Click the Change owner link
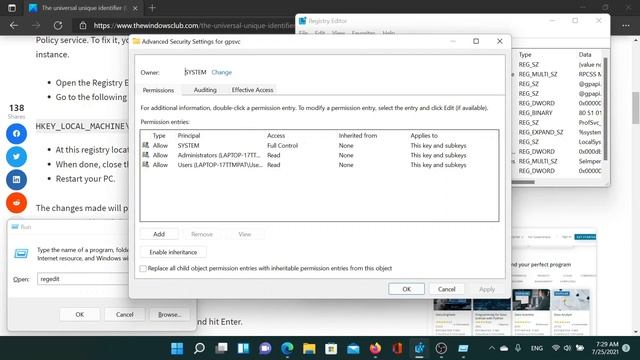Viewport: 640px width, 360px height. [222, 72]
